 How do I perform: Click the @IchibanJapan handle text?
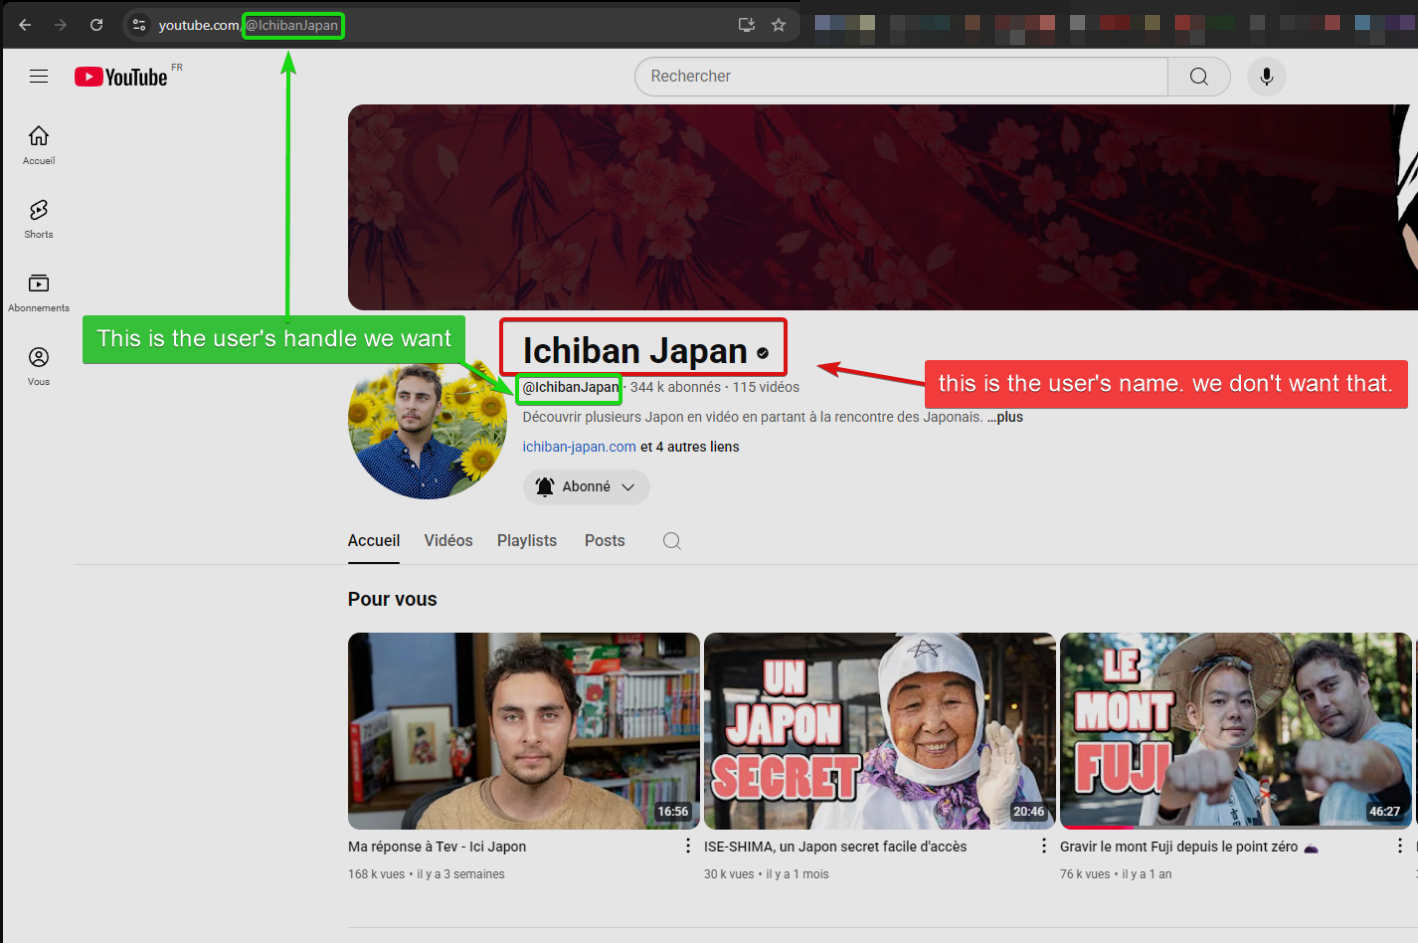[570, 387]
